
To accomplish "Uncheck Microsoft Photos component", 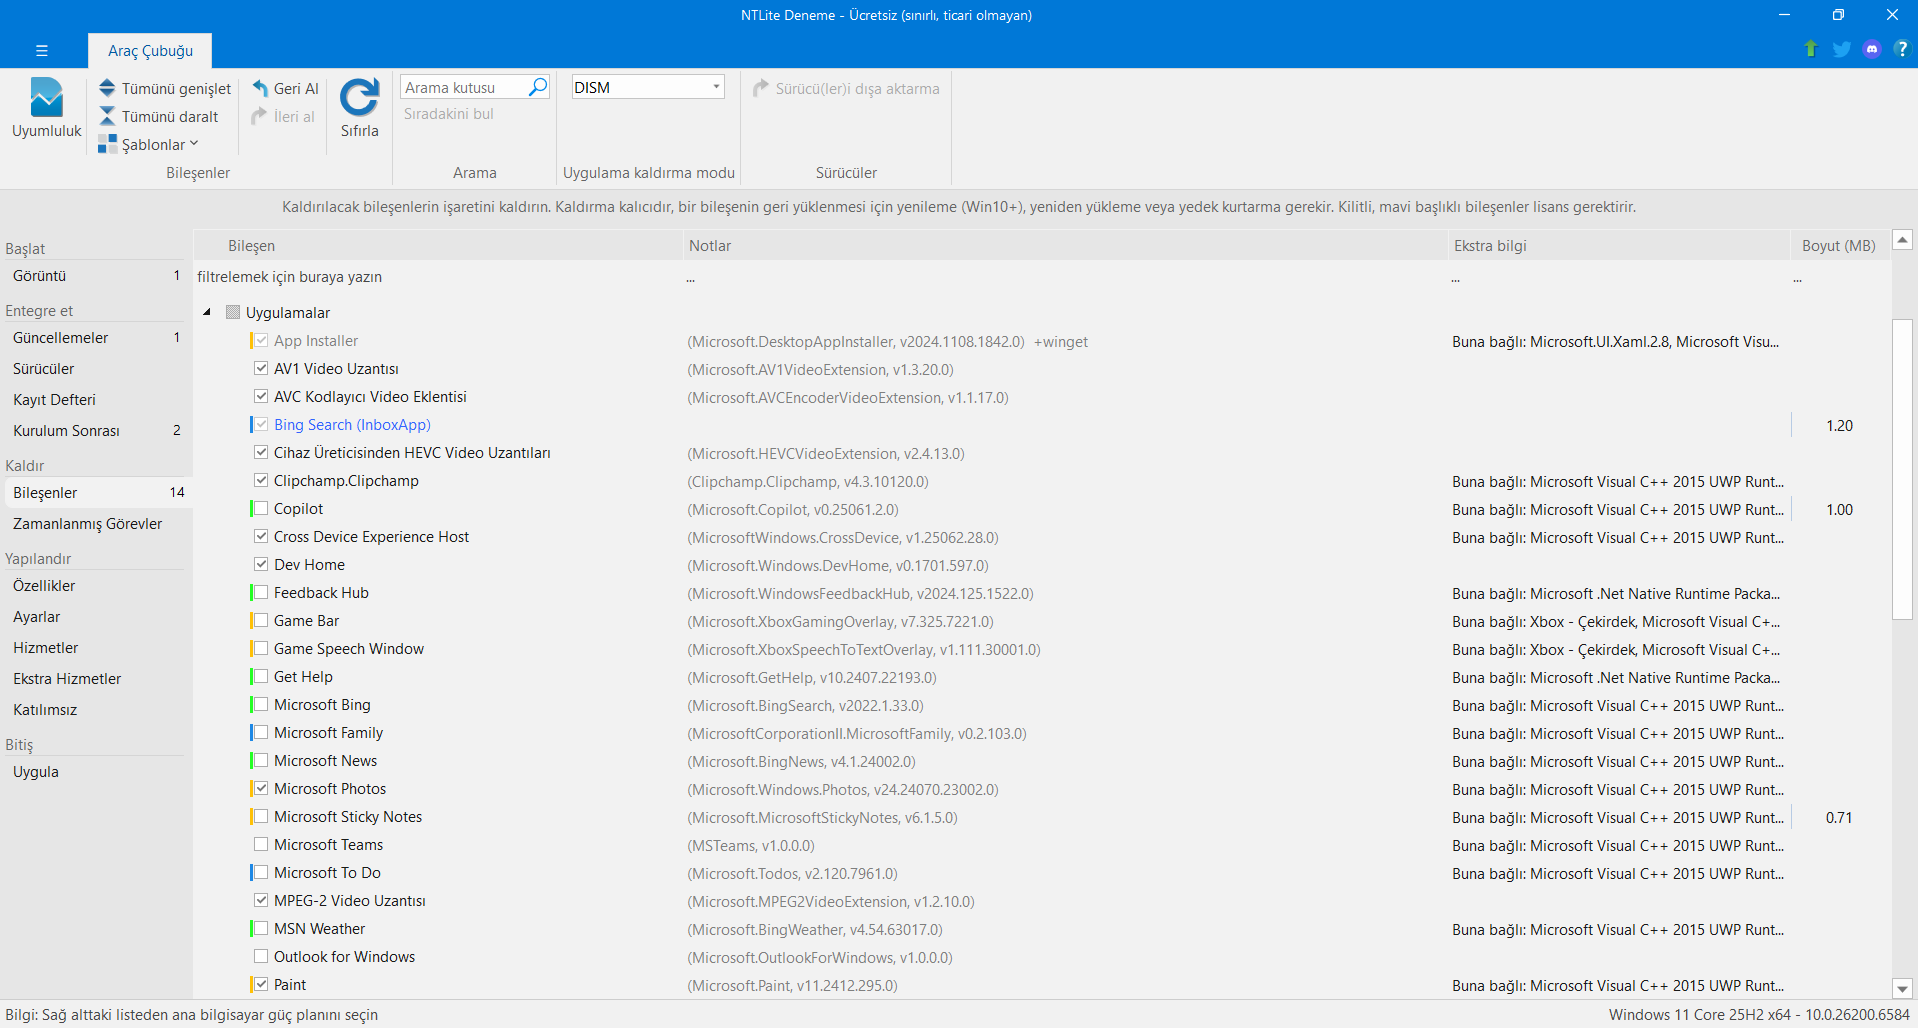I will click(x=261, y=788).
